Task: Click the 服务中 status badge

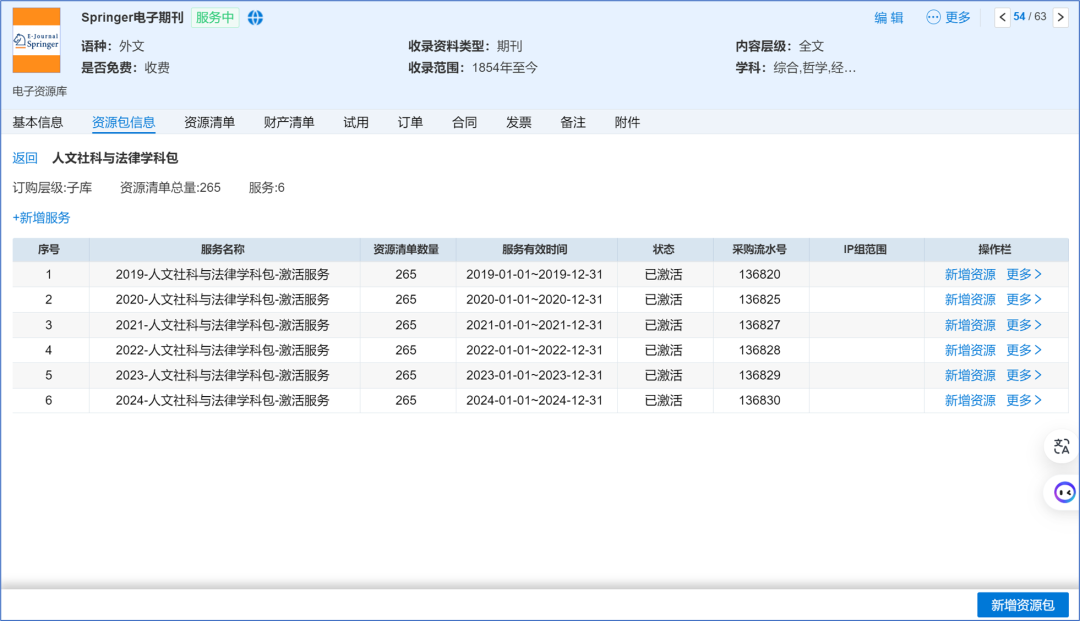Action: coord(215,18)
